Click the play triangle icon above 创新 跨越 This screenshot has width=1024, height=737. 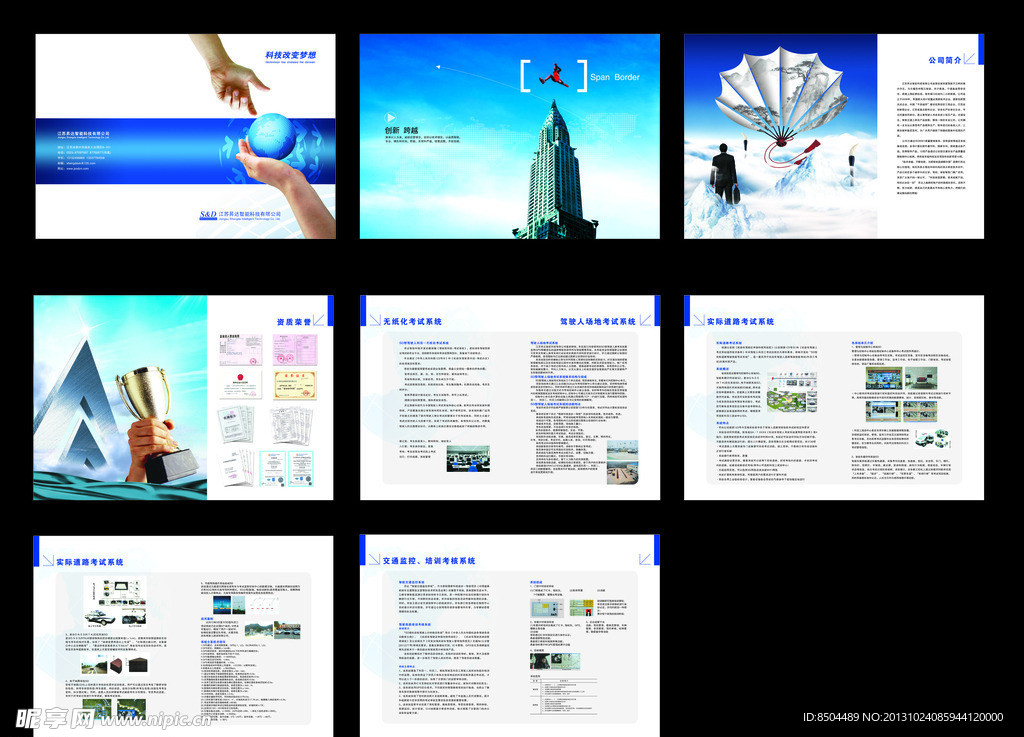tap(392, 116)
